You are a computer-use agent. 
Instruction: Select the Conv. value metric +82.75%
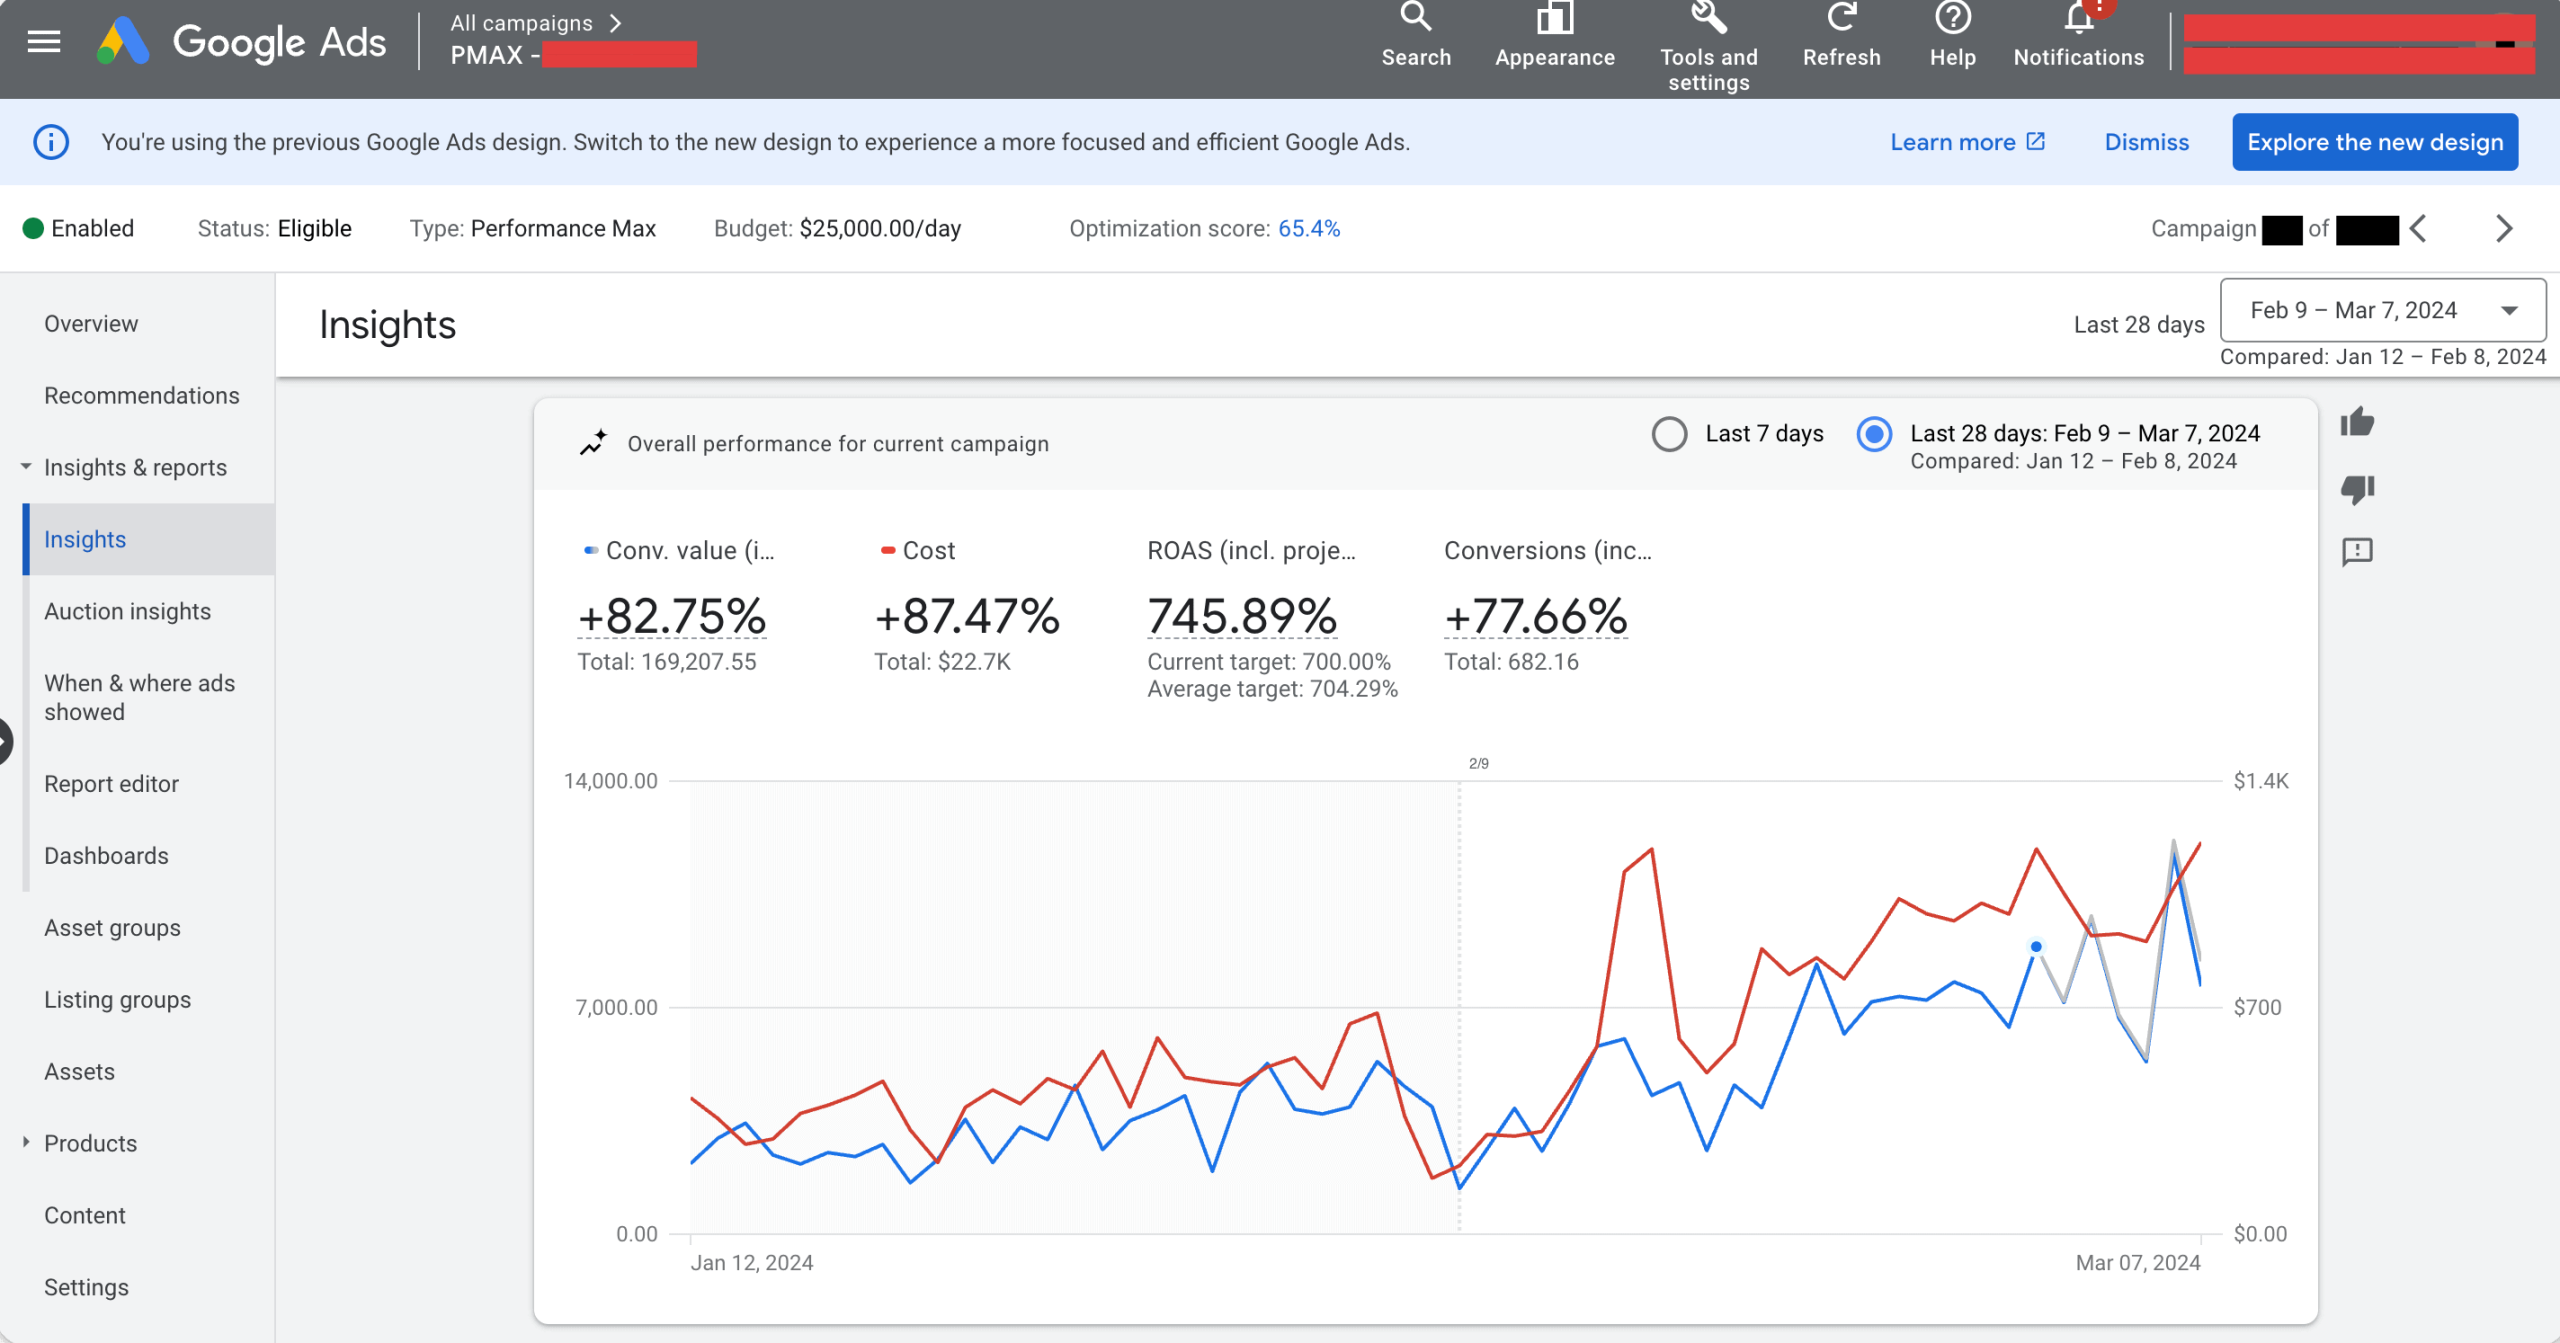coord(672,616)
